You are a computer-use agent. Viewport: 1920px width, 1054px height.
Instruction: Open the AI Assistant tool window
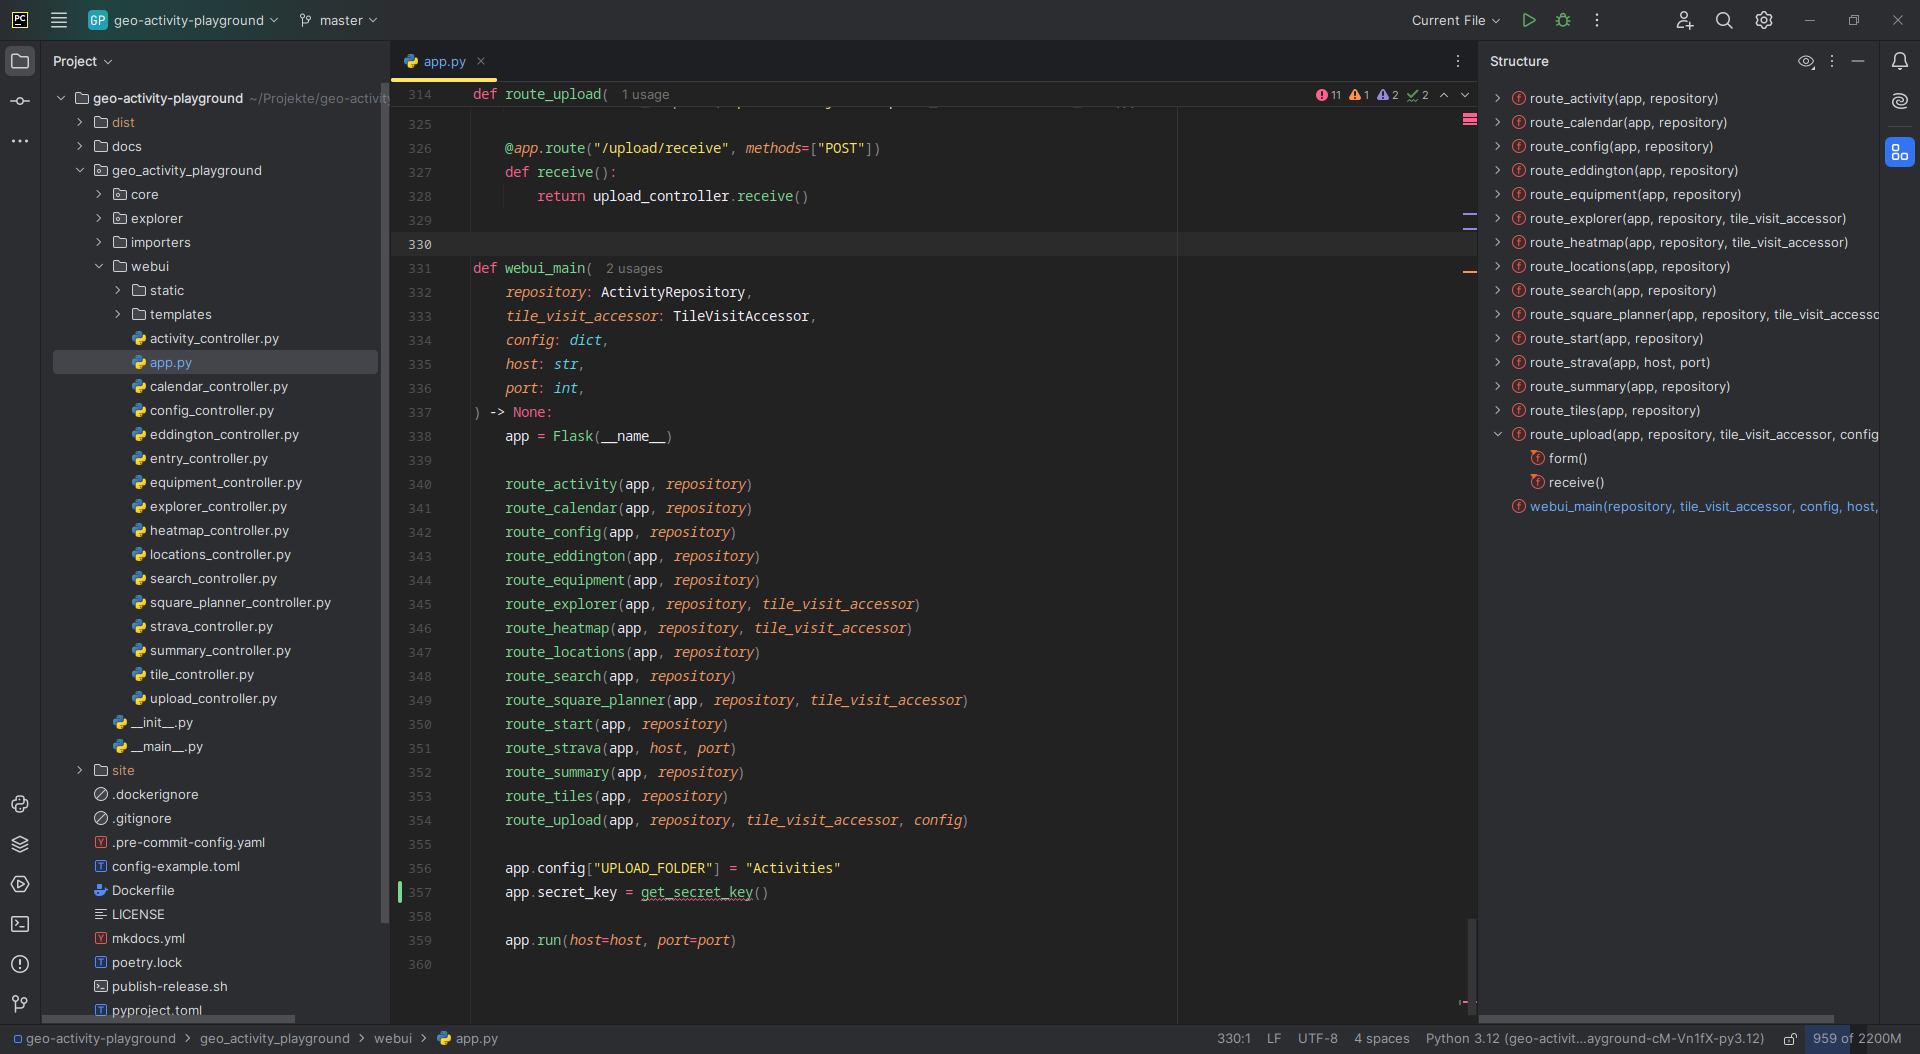coord(1900,101)
